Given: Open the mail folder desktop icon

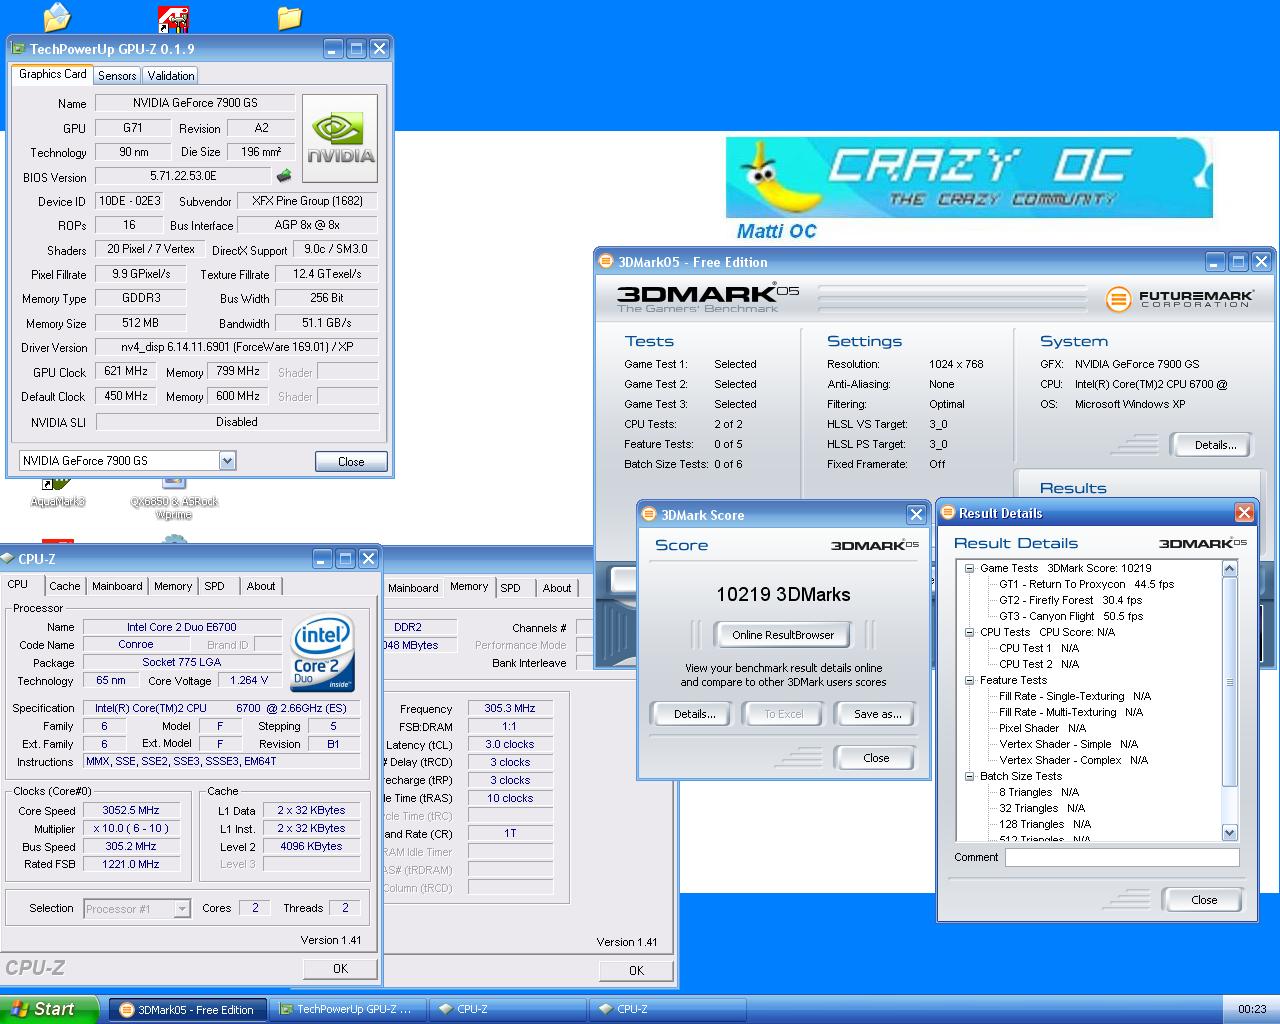Looking at the screenshot, I should tap(57, 17).
